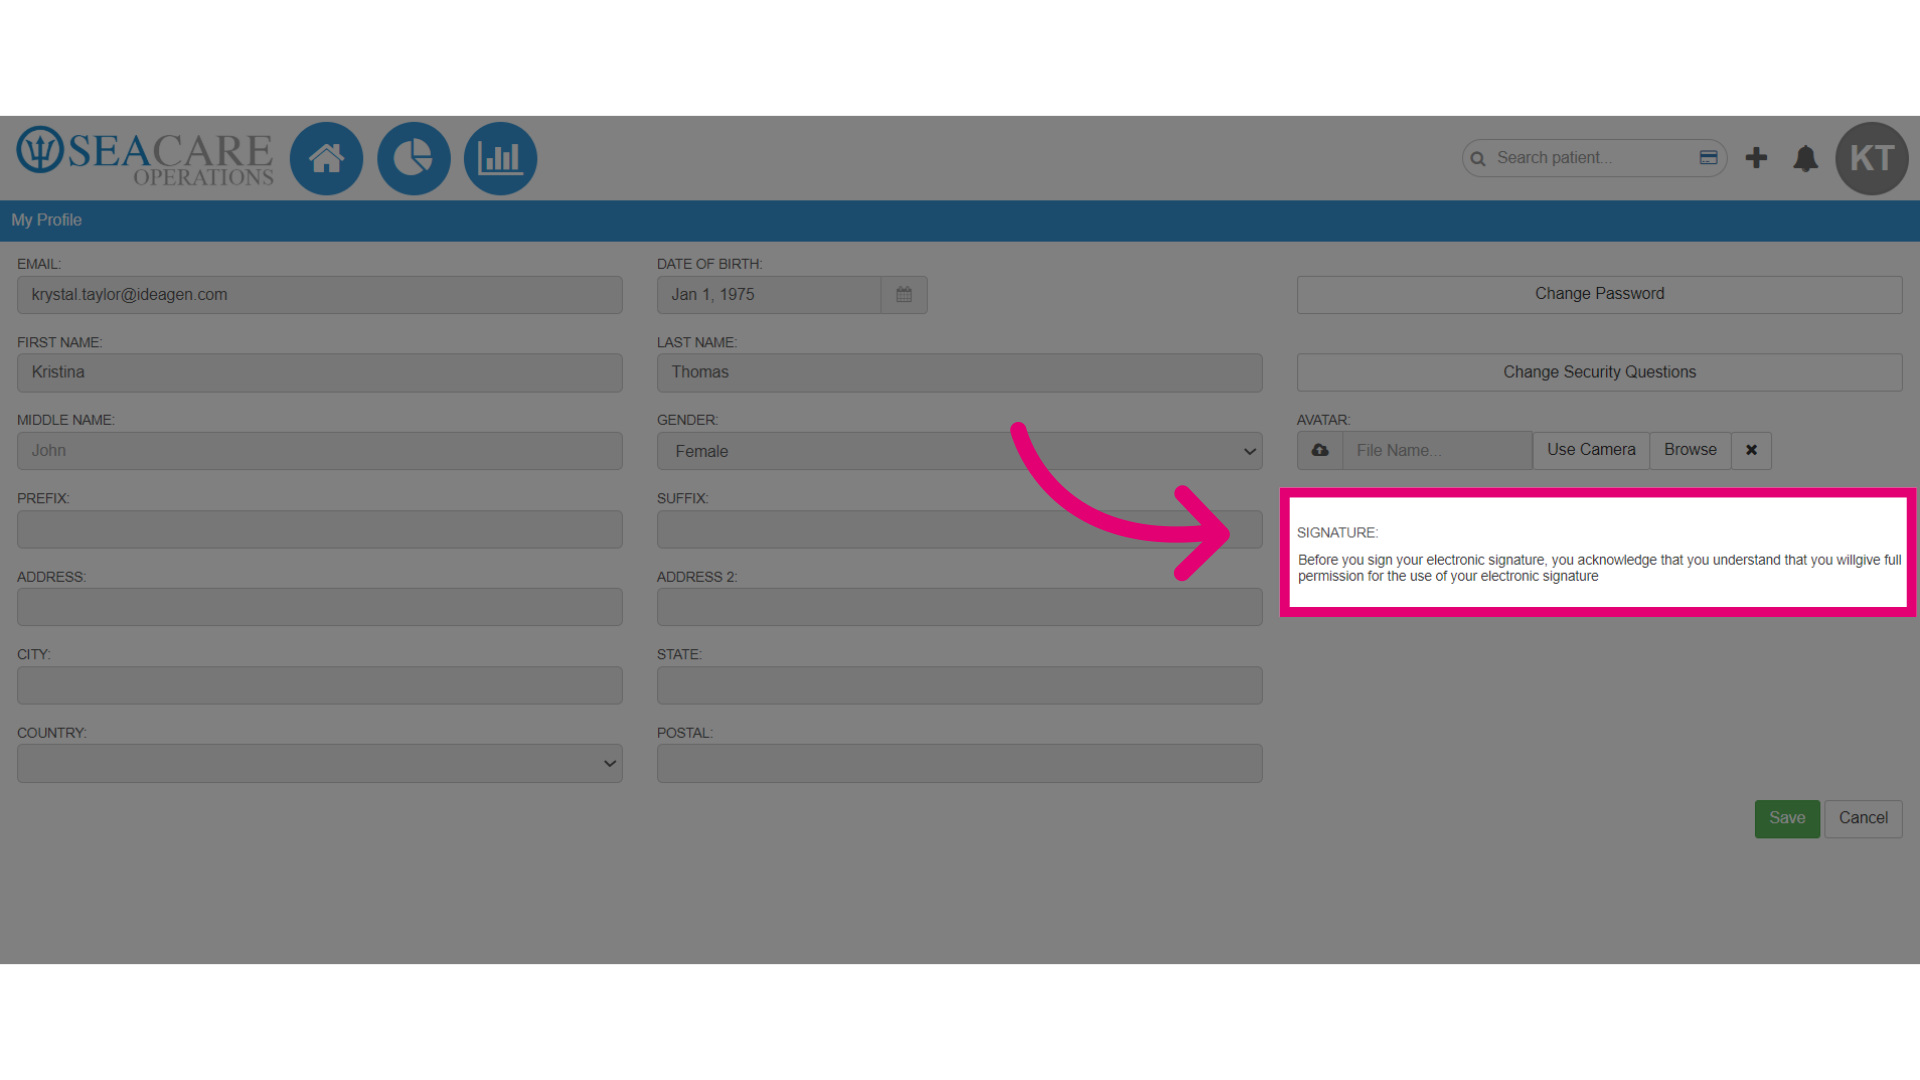Click the plus add patient icon
The width and height of the screenshot is (1920, 1080).
click(x=1756, y=158)
